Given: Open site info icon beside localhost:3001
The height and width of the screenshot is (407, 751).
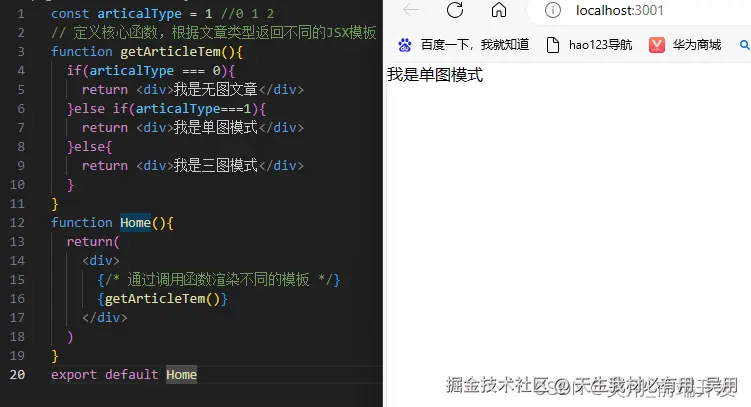Looking at the screenshot, I should [x=553, y=10].
